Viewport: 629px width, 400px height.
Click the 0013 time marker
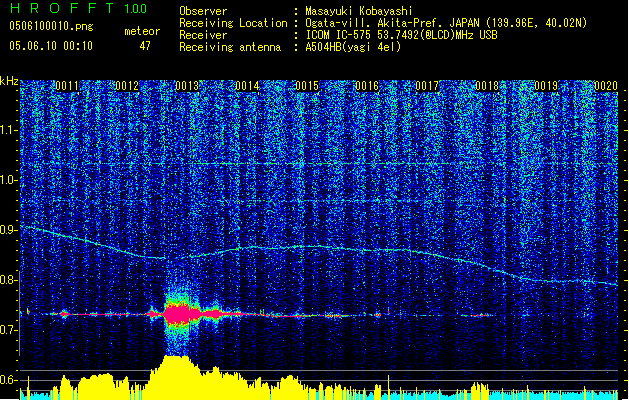click(187, 87)
